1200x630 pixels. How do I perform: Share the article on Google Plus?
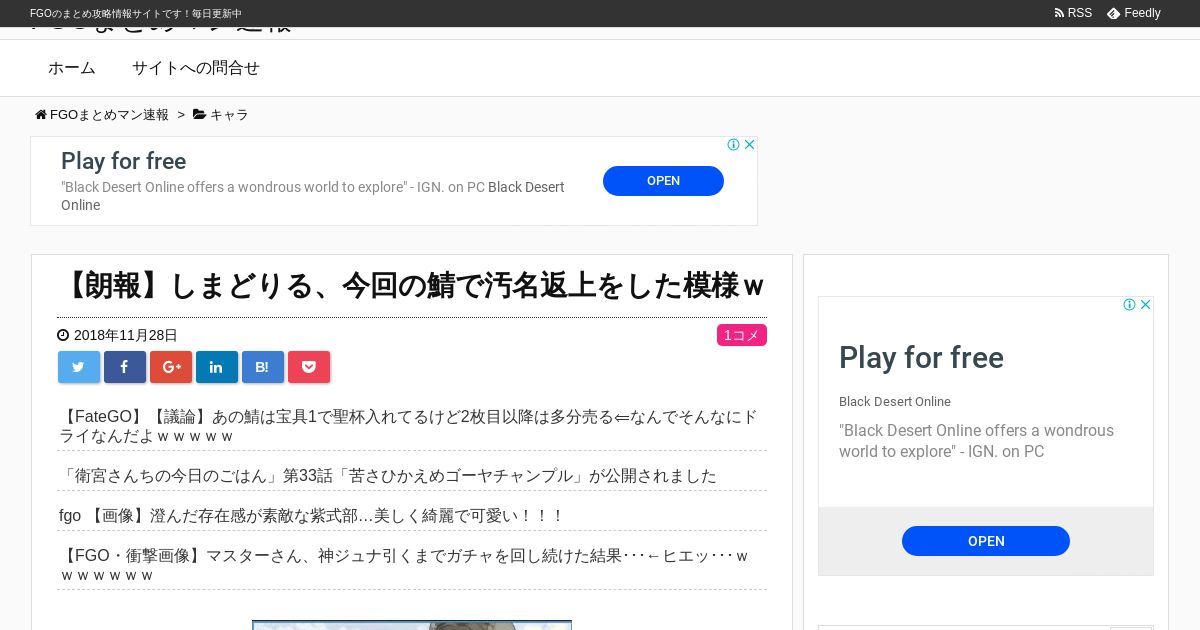(171, 367)
